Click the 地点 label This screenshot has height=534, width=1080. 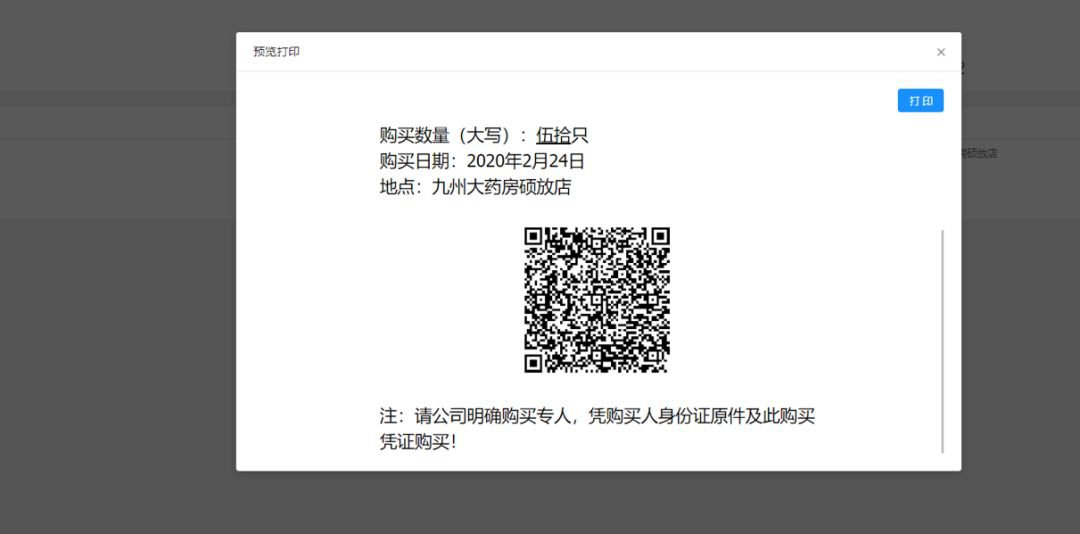pyautogui.click(x=401, y=187)
